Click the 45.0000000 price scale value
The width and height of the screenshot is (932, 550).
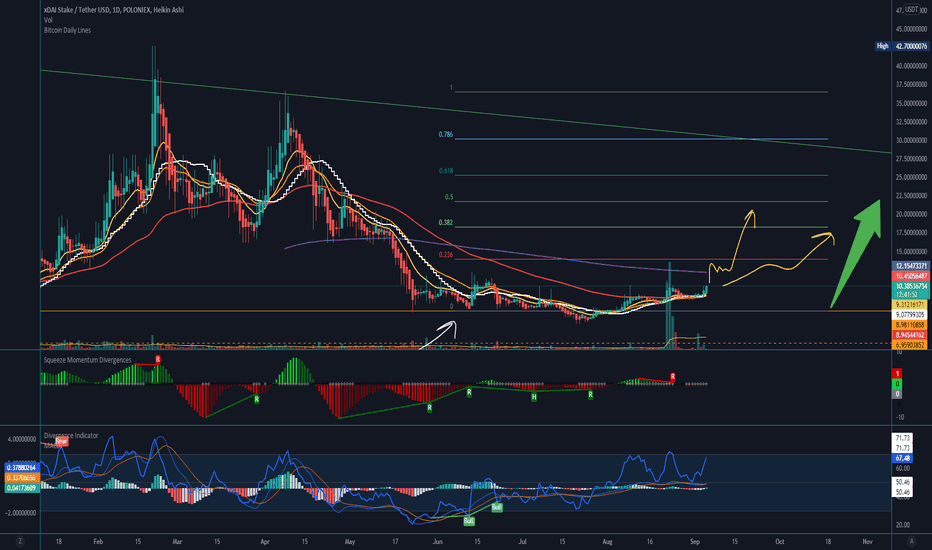(911, 29)
